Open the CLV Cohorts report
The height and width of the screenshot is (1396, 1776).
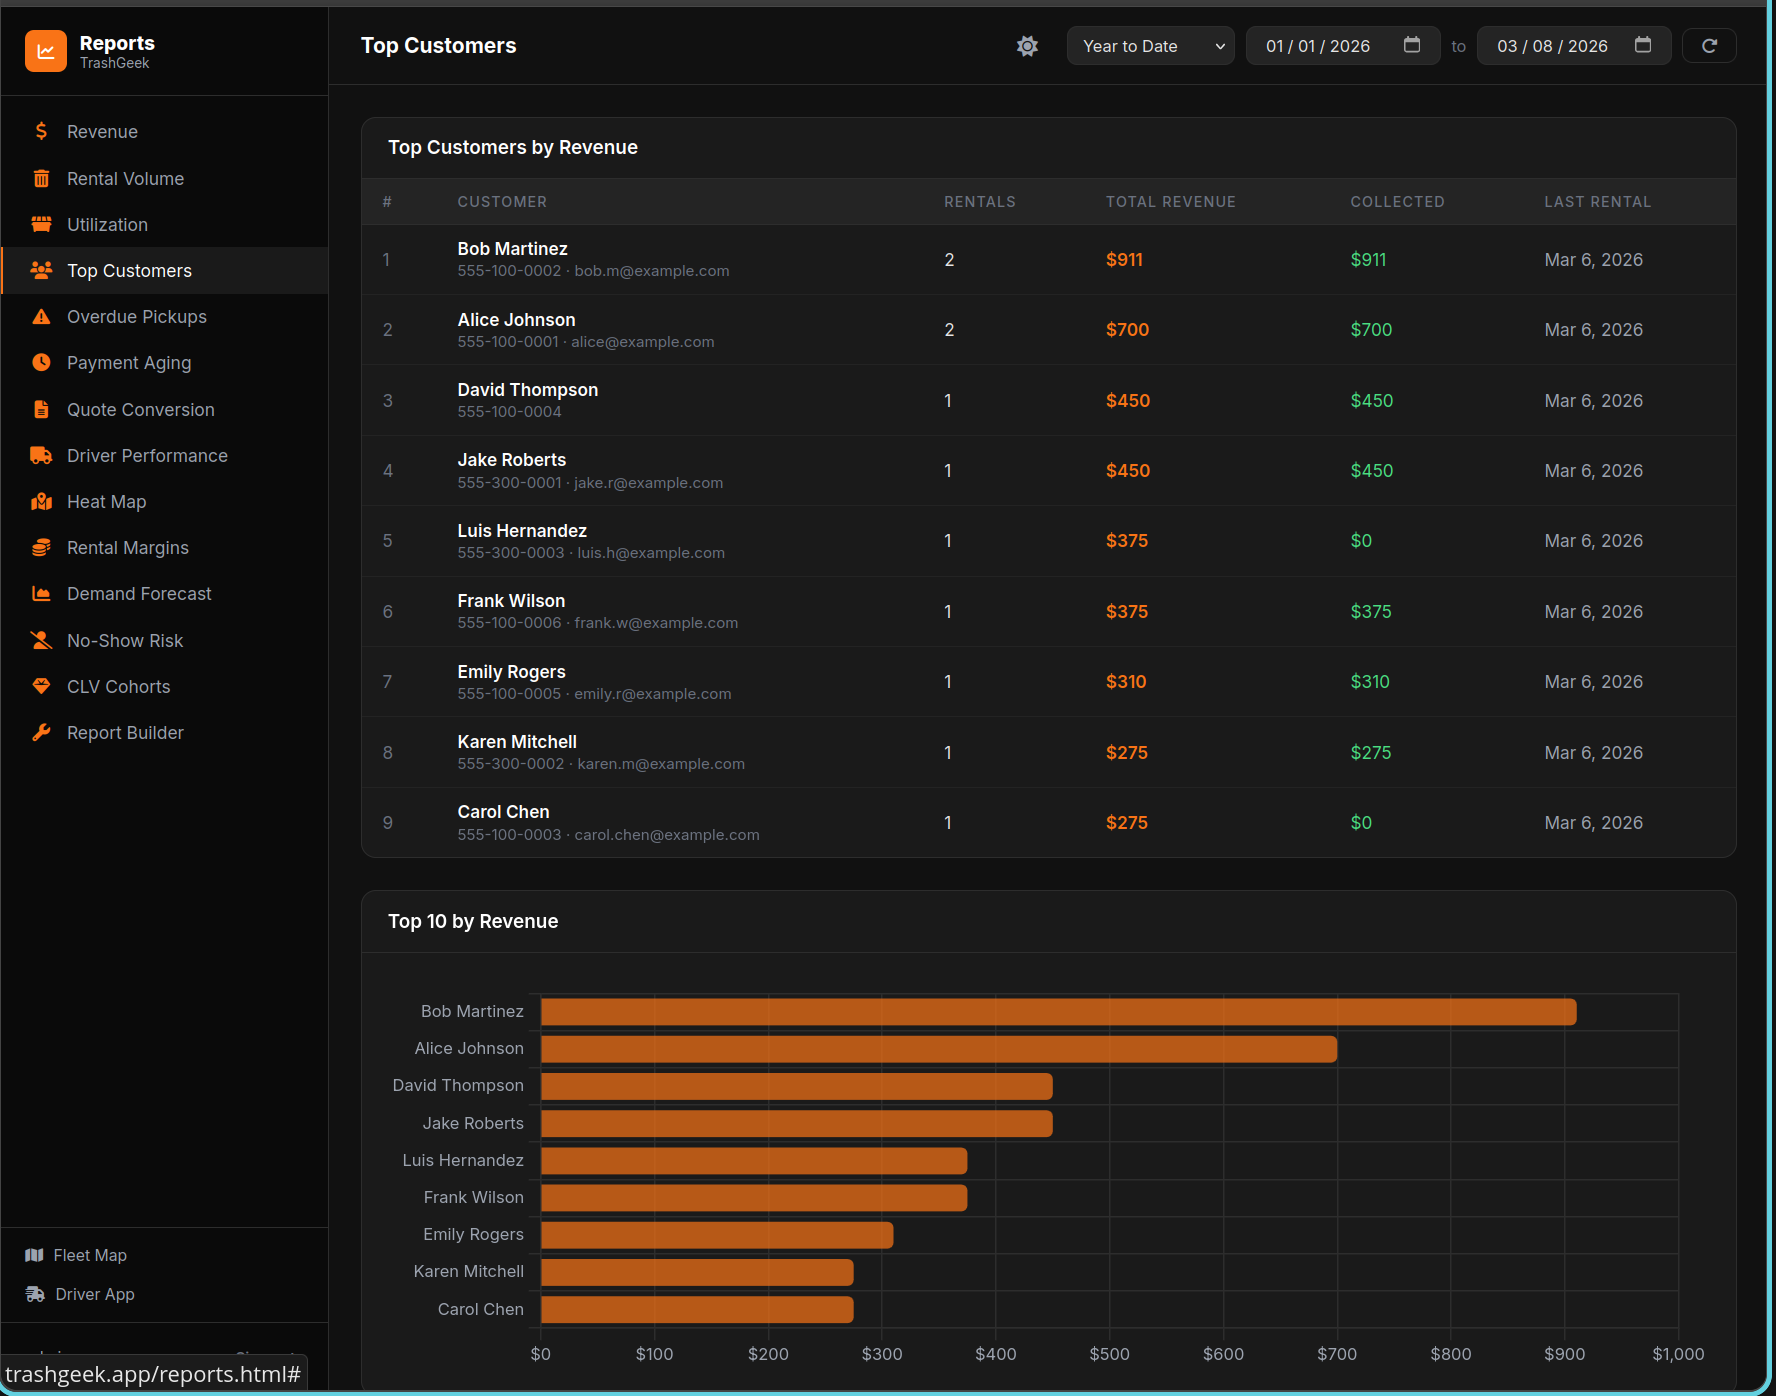(x=118, y=686)
